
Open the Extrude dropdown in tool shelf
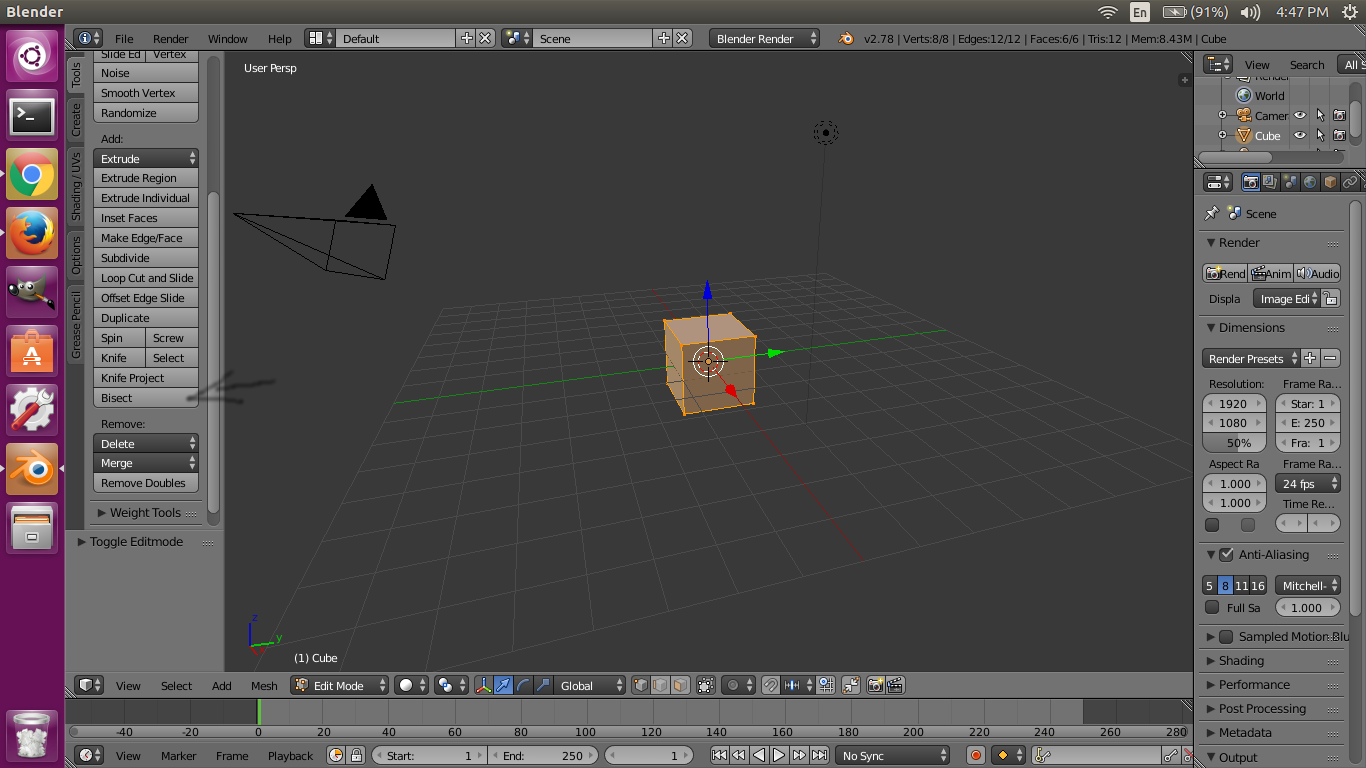pyautogui.click(x=146, y=158)
